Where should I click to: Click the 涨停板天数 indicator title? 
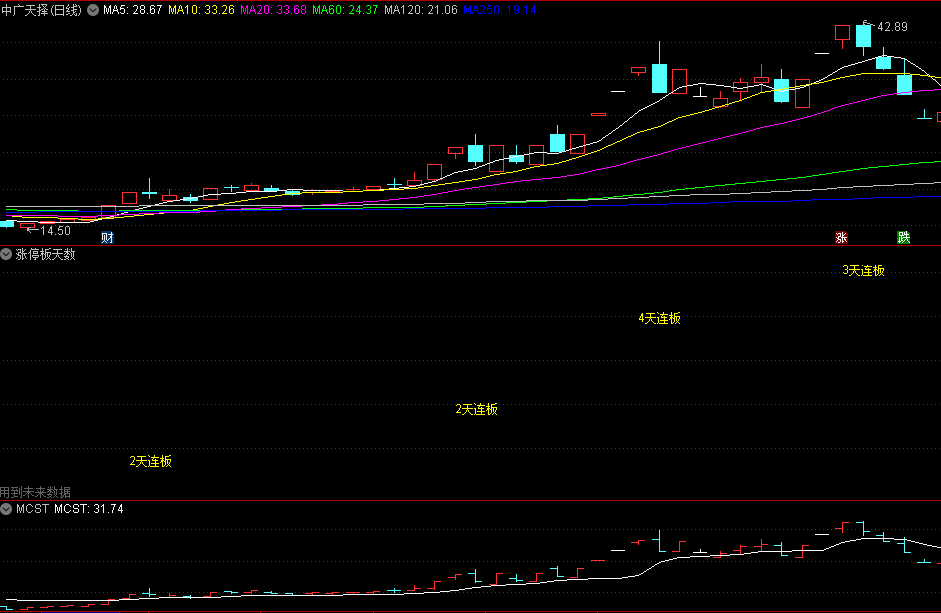click(x=46, y=255)
